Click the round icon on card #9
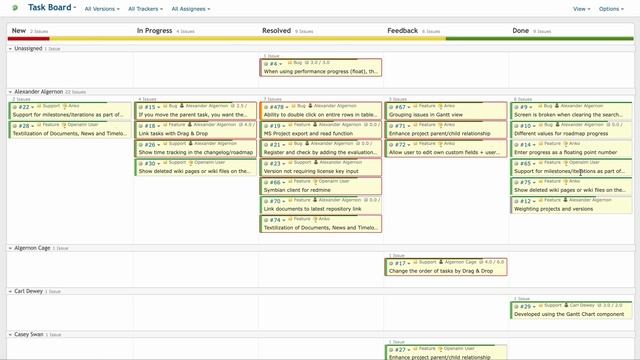 [x=516, y=107]
